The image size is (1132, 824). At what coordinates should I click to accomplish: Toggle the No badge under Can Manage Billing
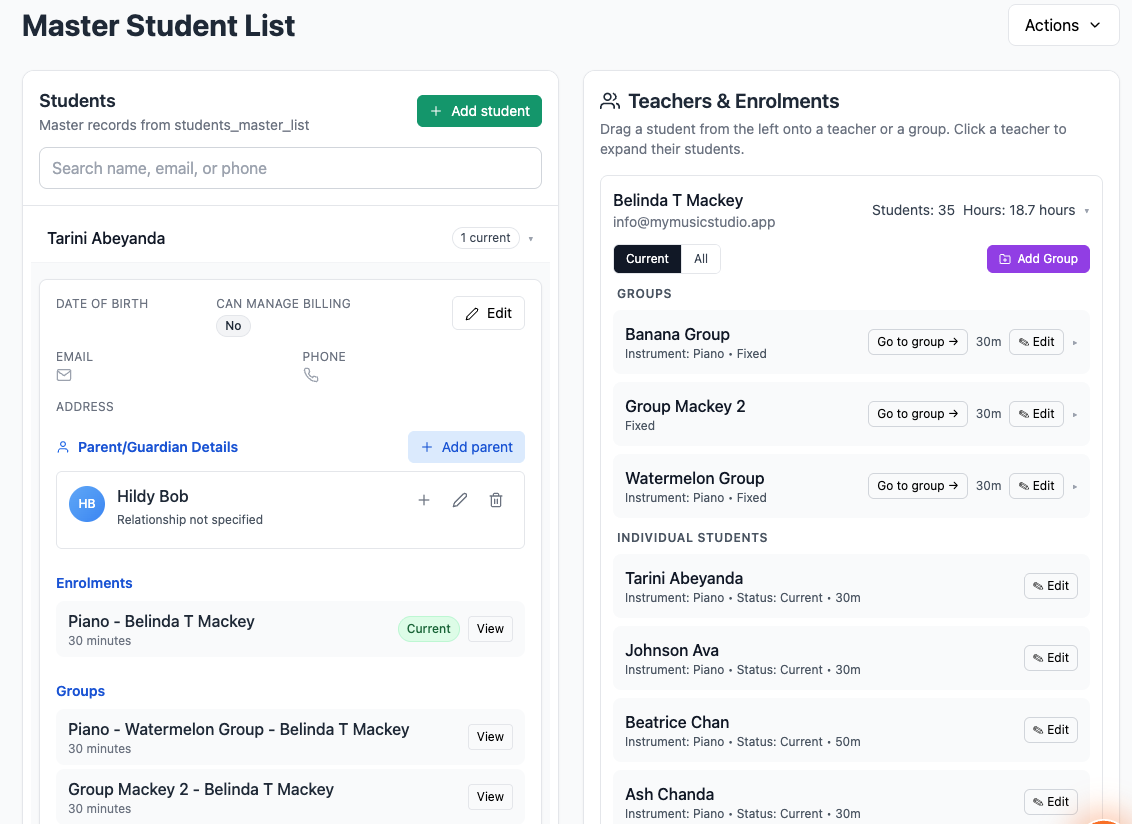233,326
